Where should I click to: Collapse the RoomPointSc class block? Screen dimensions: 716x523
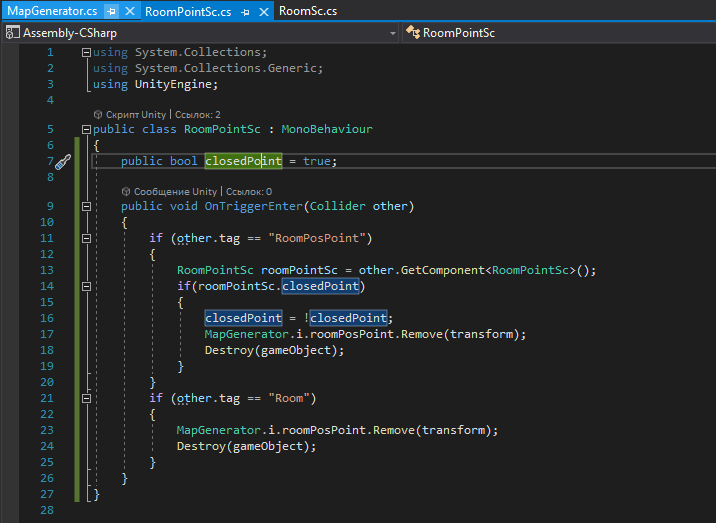point(86,129)
